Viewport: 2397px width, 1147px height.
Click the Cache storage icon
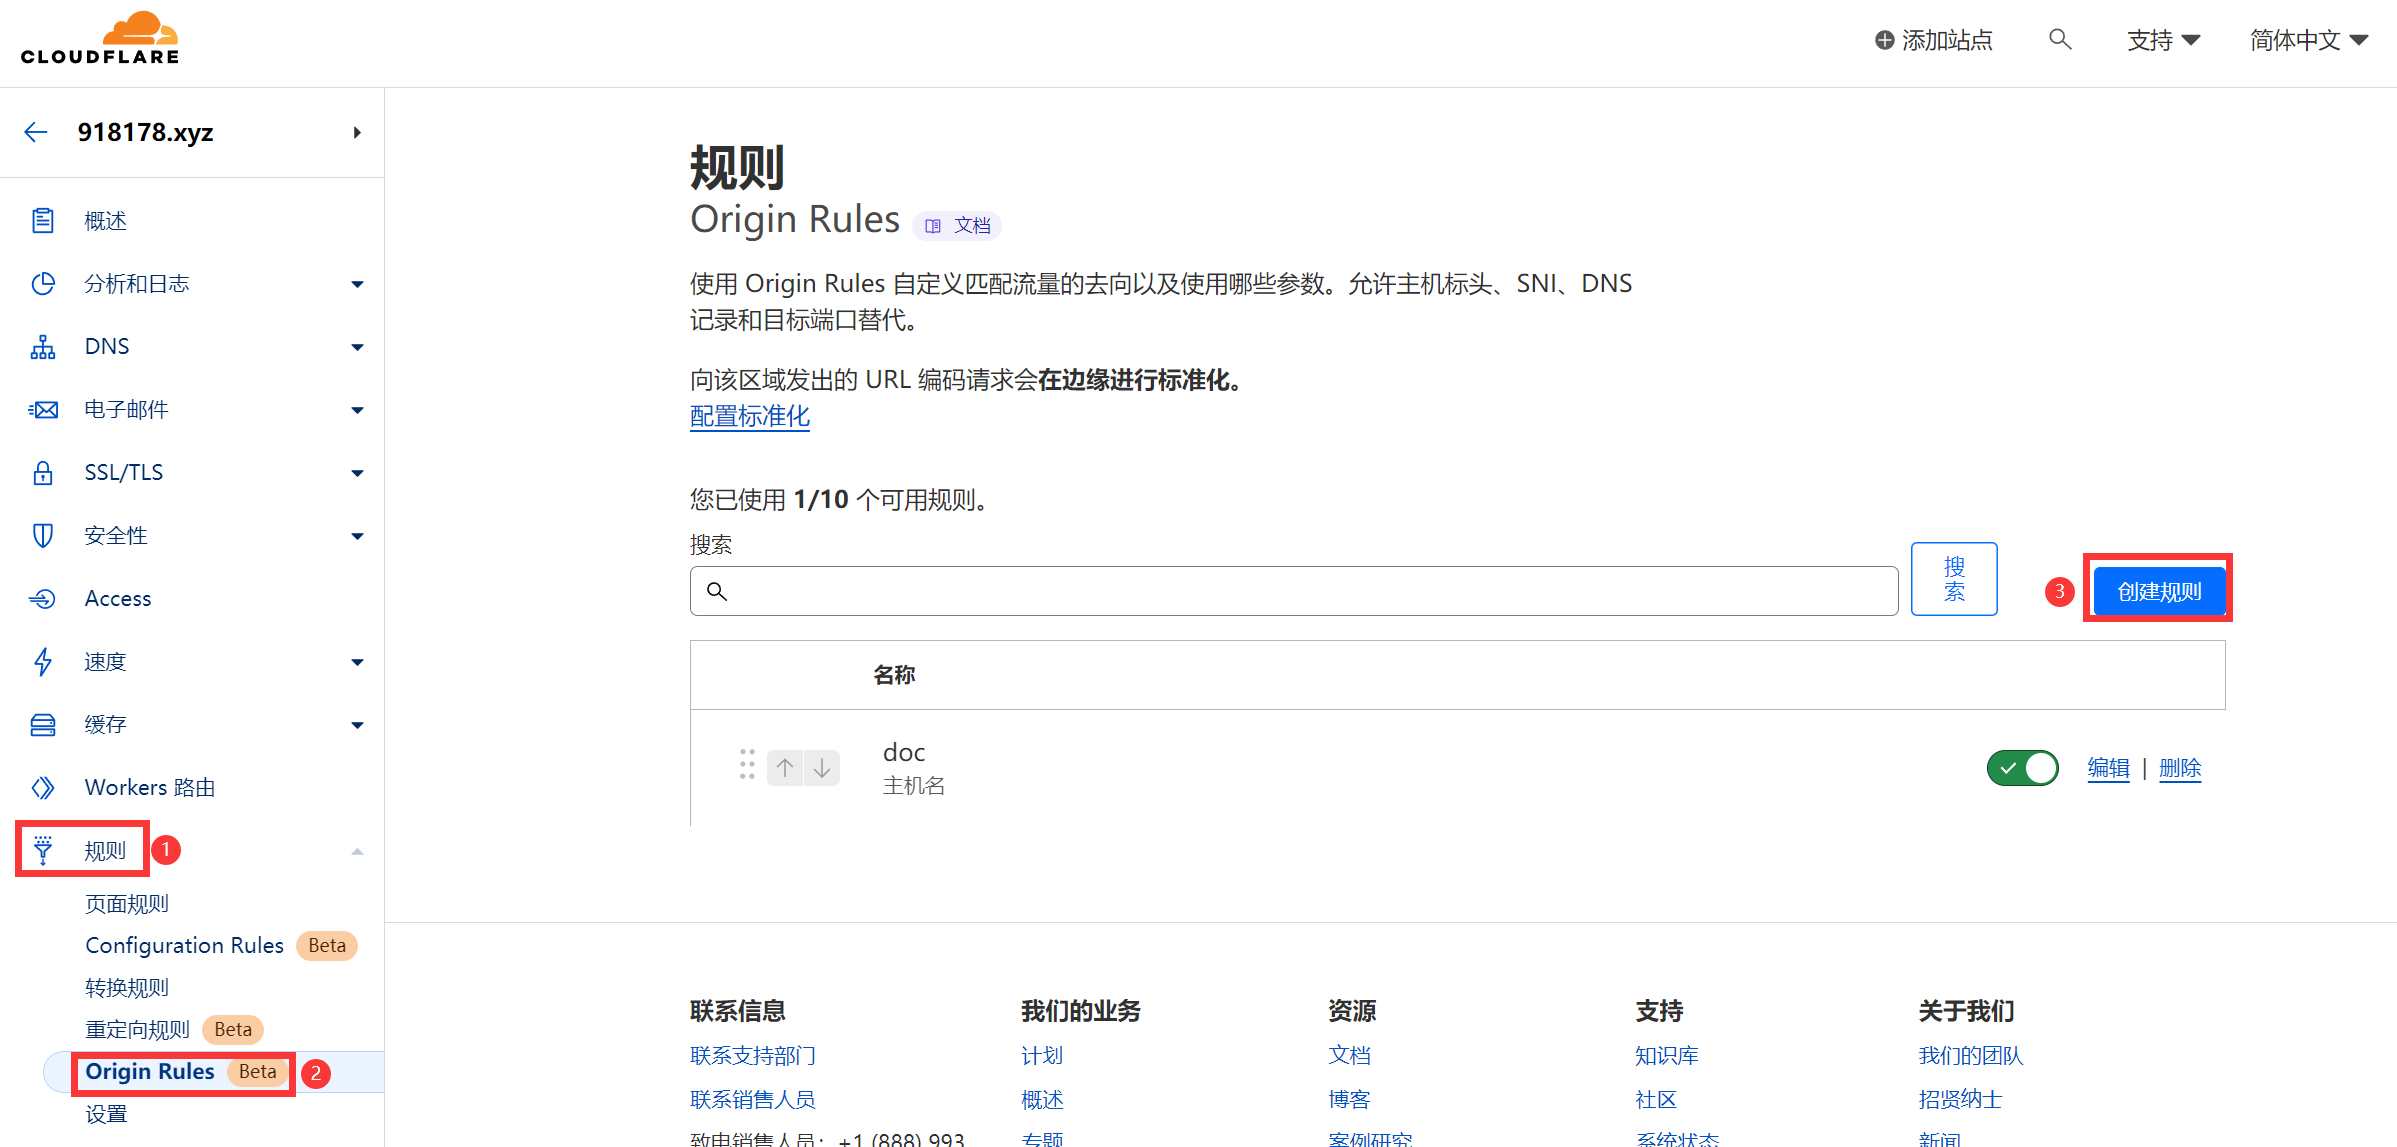[43, 724]
